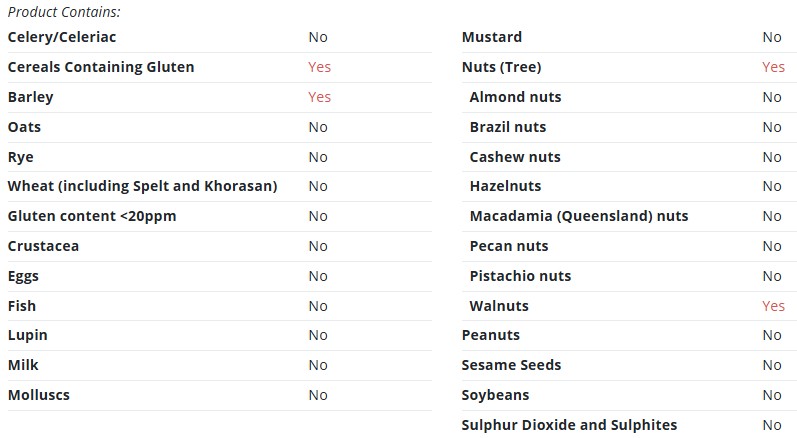The image size is (797, 438).
Task: Click the Lupin row label
Action: 28,335
